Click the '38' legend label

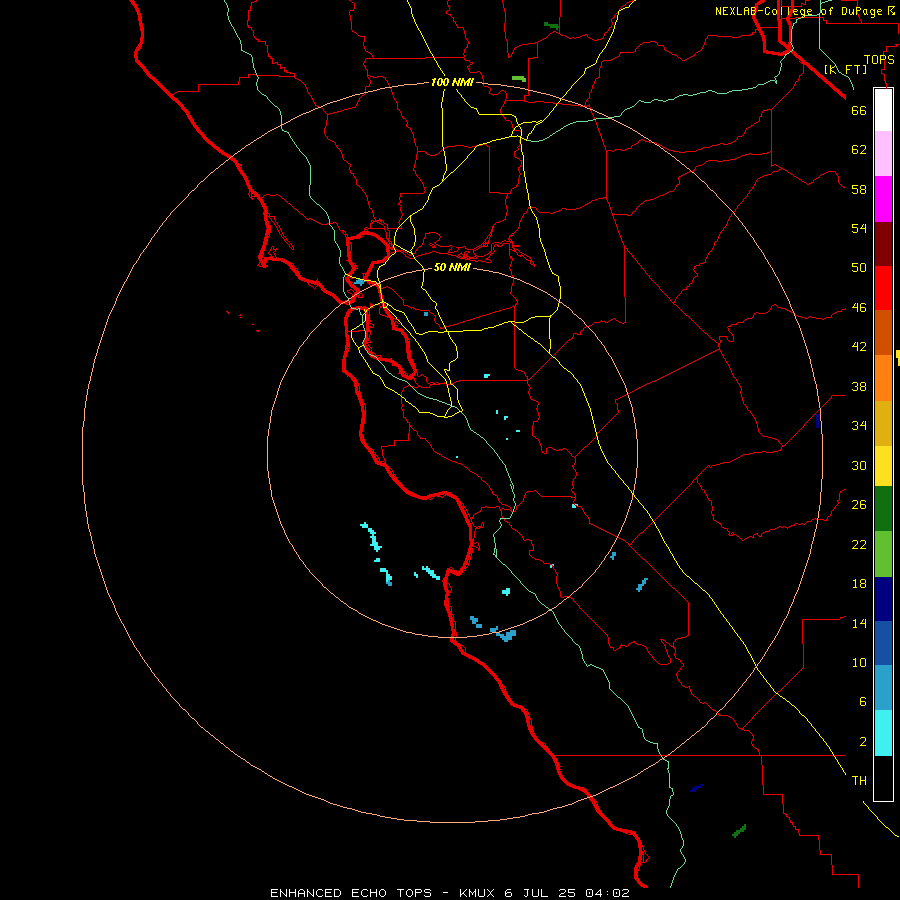859,386
